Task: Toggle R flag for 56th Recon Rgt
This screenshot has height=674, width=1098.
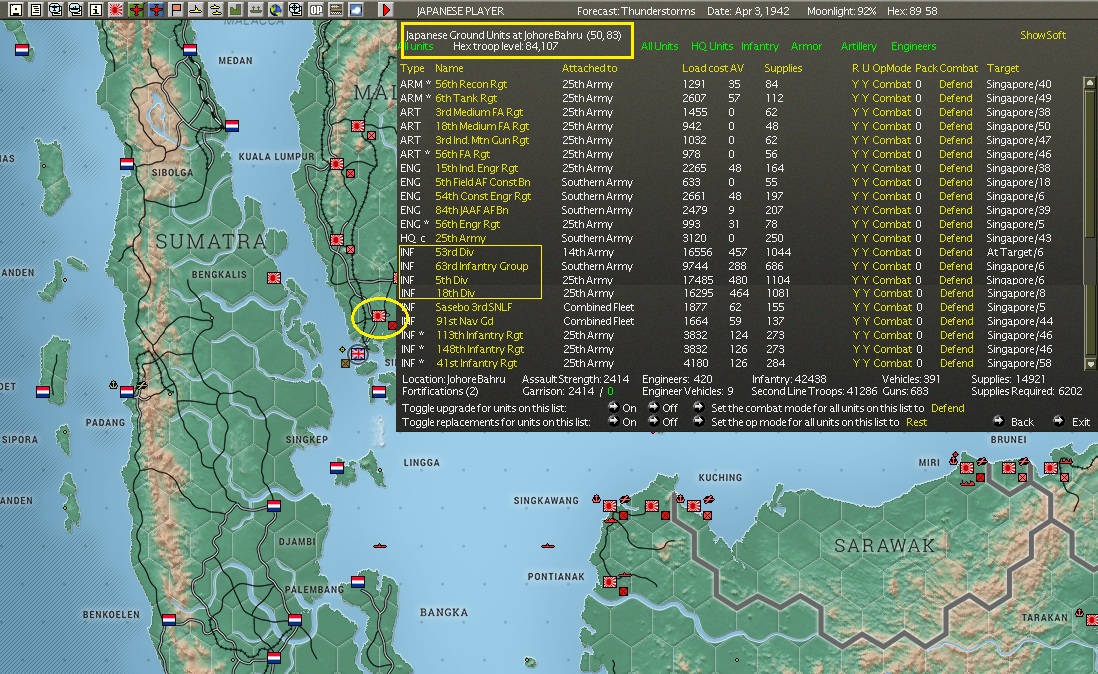Action: (855, 84)
